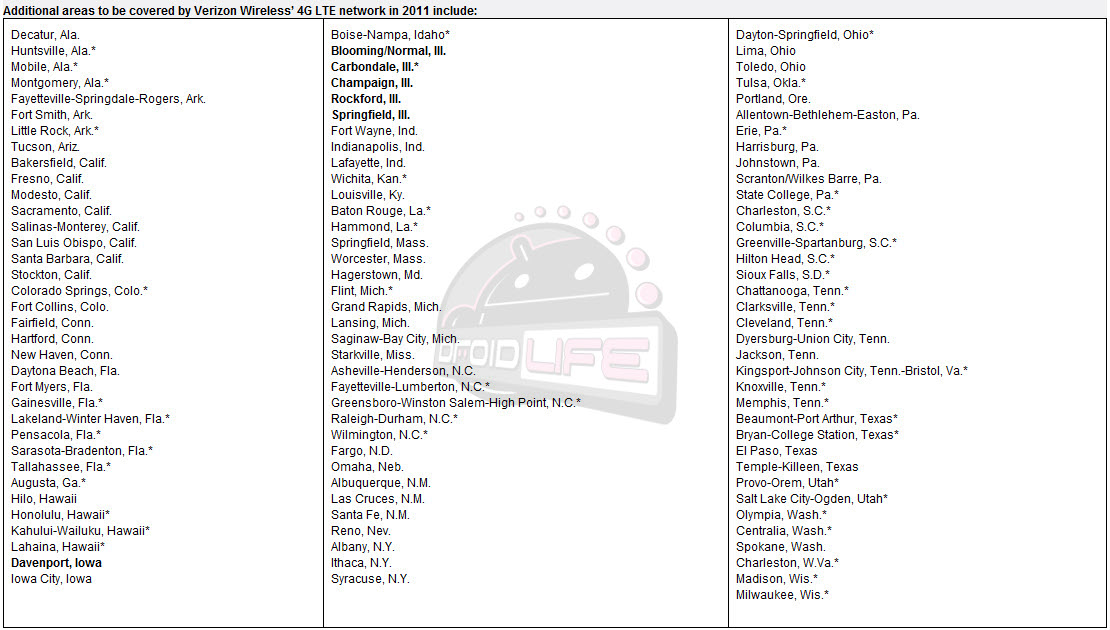This screenshot has height=630, width=1110.
Task: Click 'Beaumont-Port Arthur, Texas*' entry
Action: tap(817, 419)
